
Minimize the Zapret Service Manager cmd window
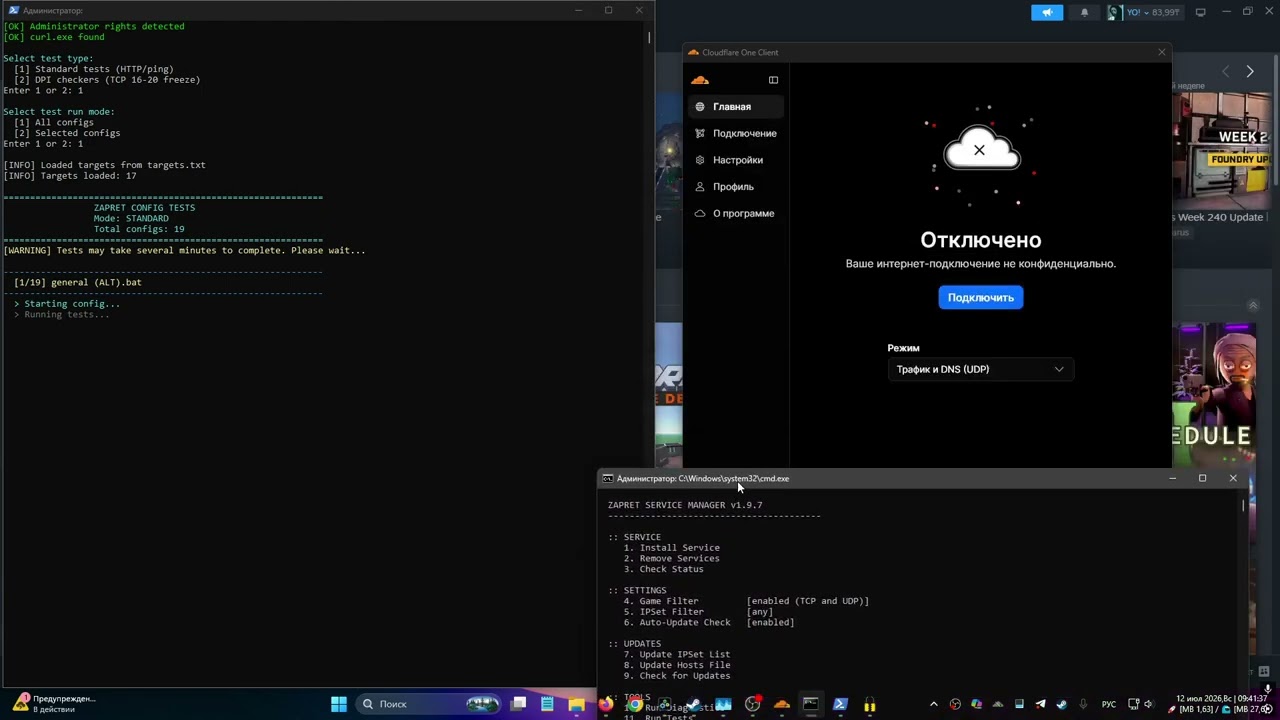pos(1172,479)
